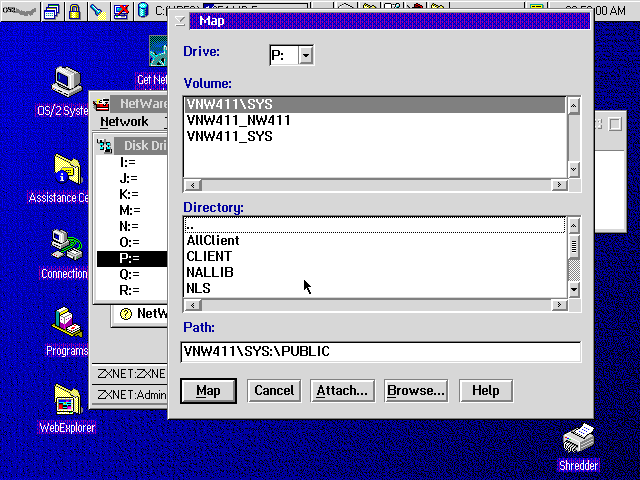Open the Network menu in NetWare window

pos(124,122)
